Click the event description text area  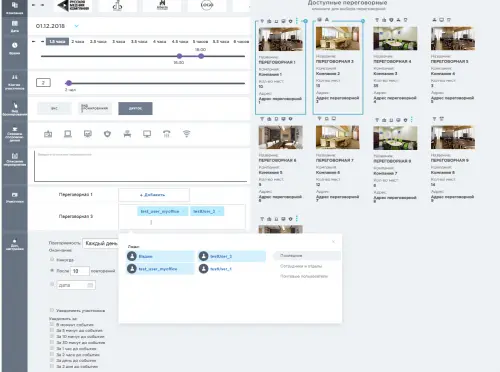(141, 166)
